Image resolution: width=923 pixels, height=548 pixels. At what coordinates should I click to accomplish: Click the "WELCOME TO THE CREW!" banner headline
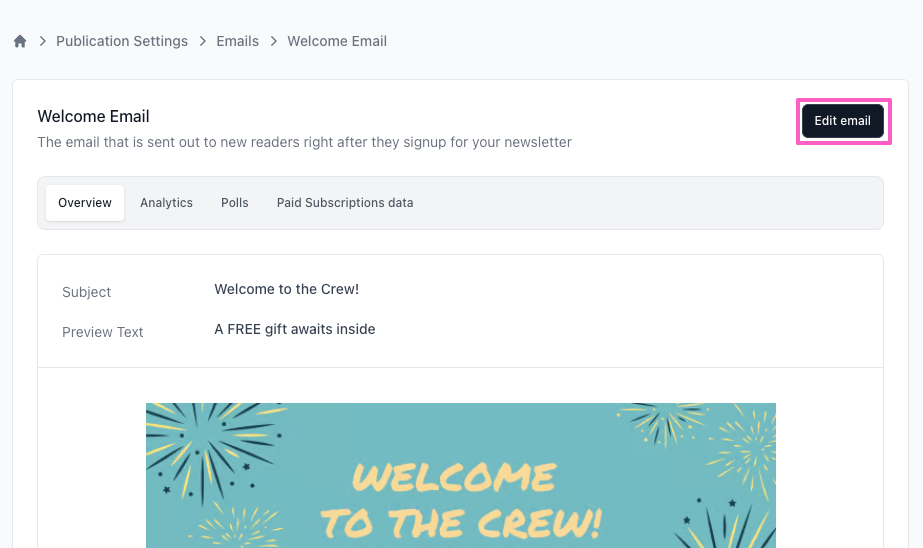point(461,499)
